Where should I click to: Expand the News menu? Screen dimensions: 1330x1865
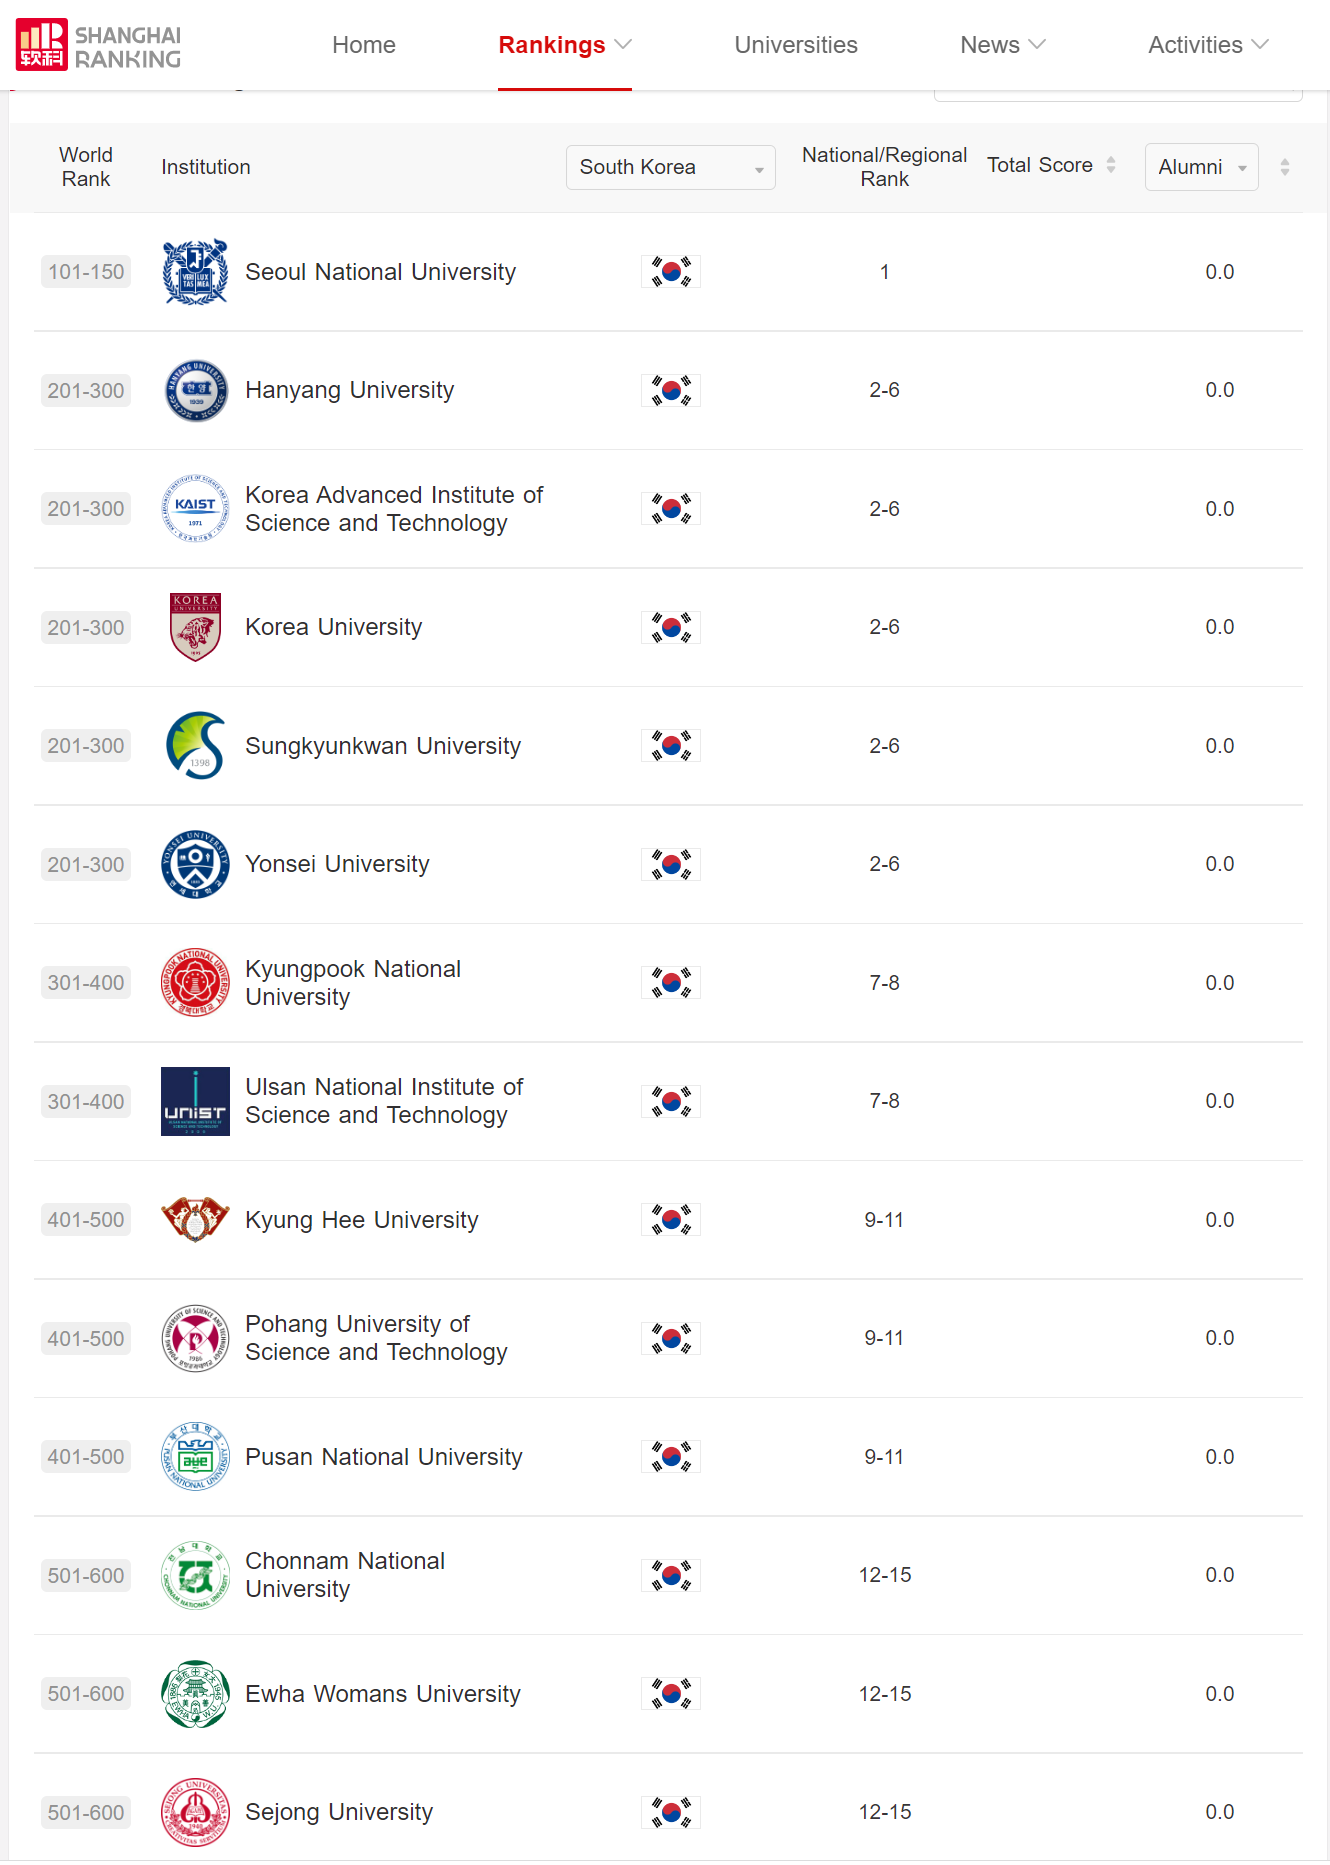click(1002, 45)
